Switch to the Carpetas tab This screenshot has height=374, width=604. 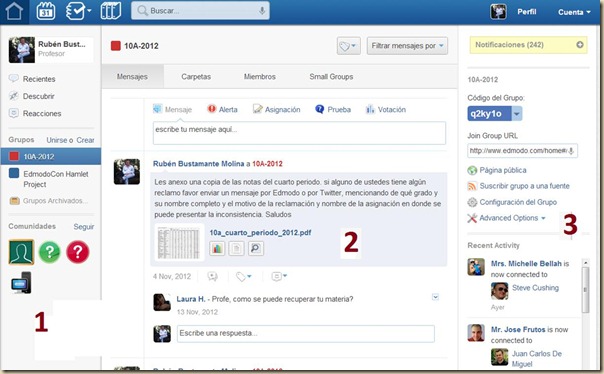tap(196, 77)
